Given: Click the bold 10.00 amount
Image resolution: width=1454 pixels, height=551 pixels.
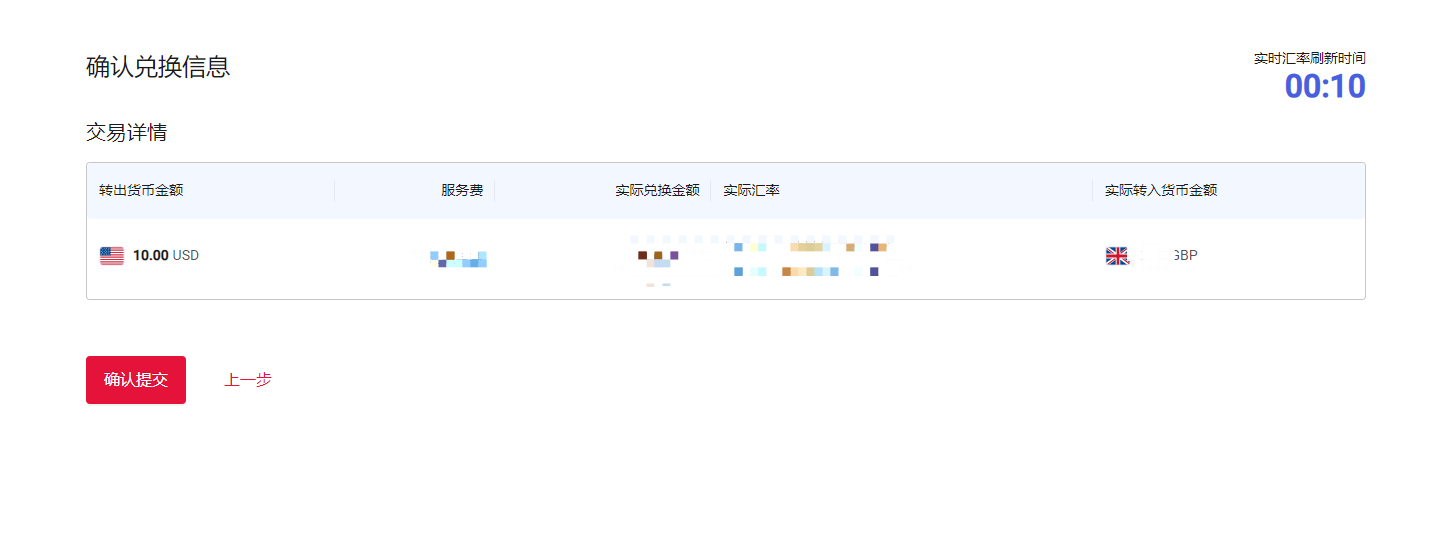Looking at the screenshot, I should [150, 256].
